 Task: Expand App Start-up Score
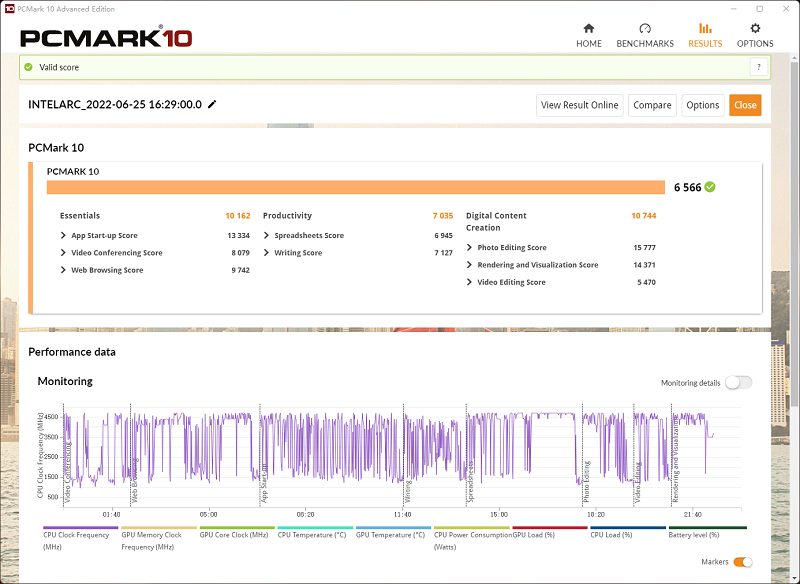(64, 236)
